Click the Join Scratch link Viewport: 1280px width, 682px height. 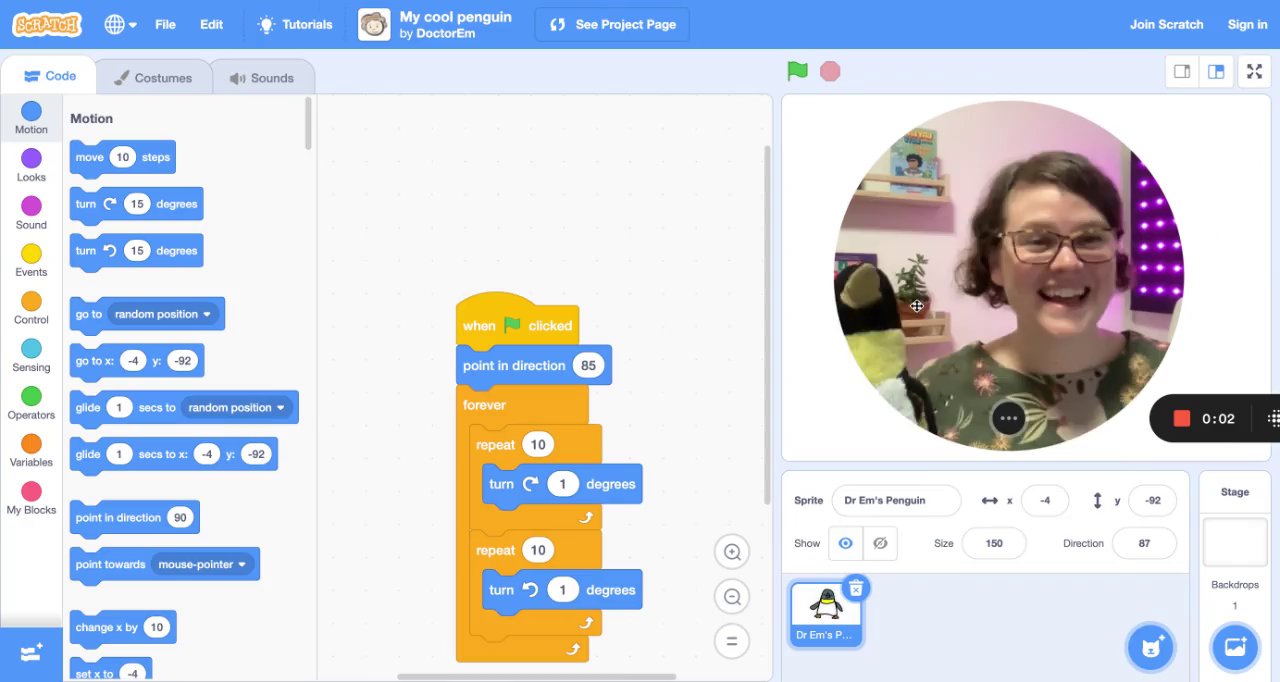coord(1167,24)
